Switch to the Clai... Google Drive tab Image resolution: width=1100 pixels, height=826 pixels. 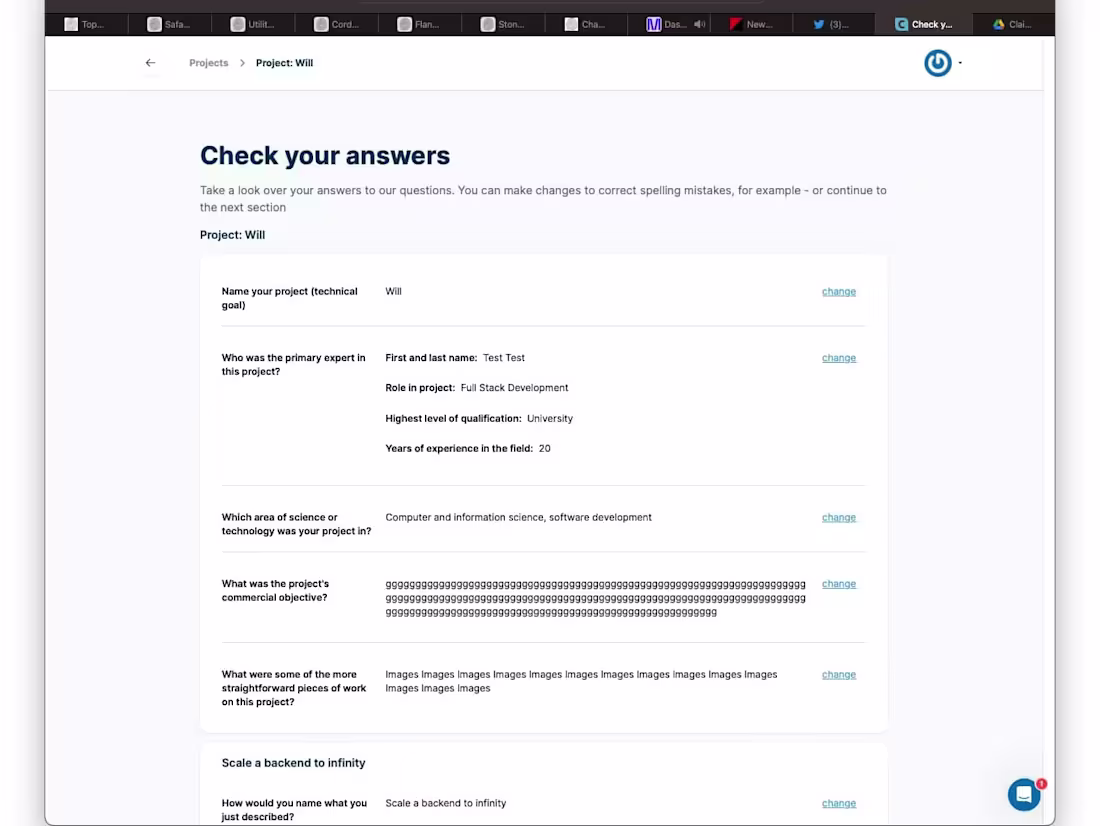tap(1012, 24)
